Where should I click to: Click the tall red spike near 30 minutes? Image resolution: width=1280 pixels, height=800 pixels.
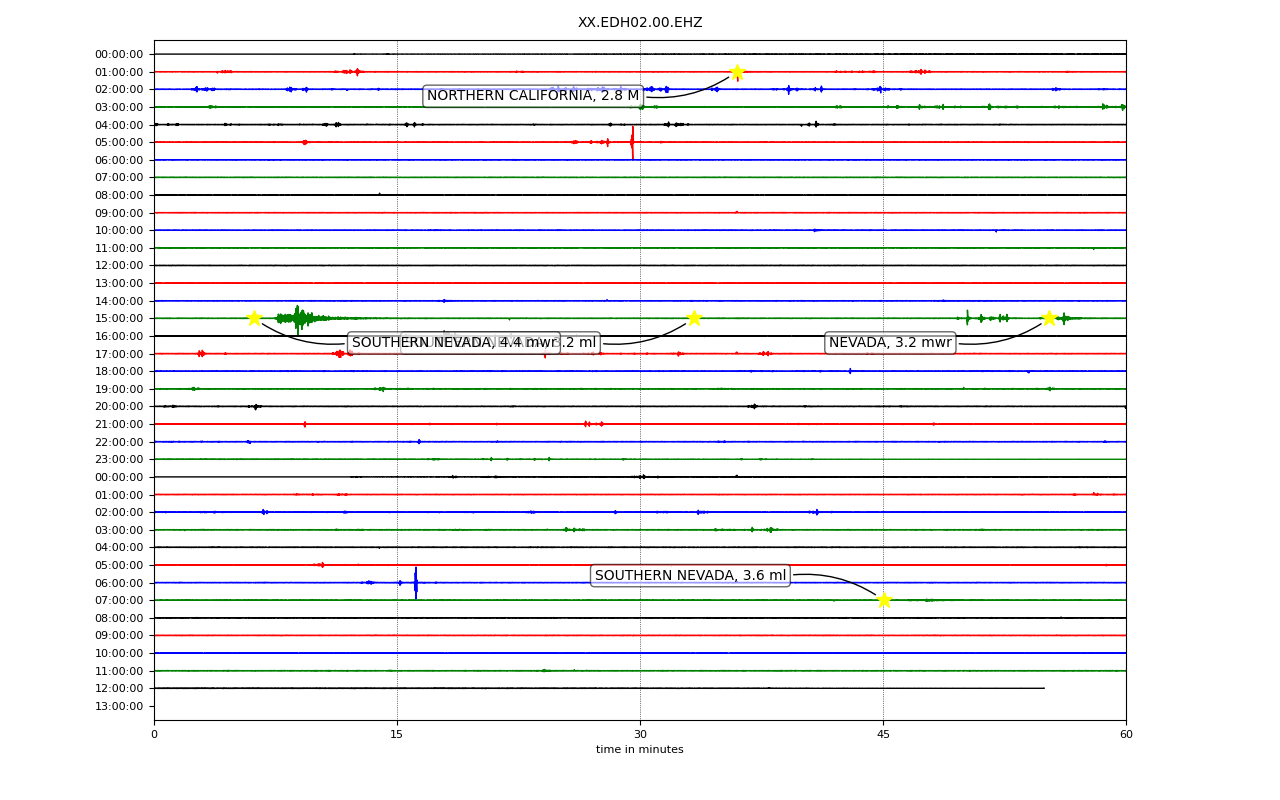point(632,142)
